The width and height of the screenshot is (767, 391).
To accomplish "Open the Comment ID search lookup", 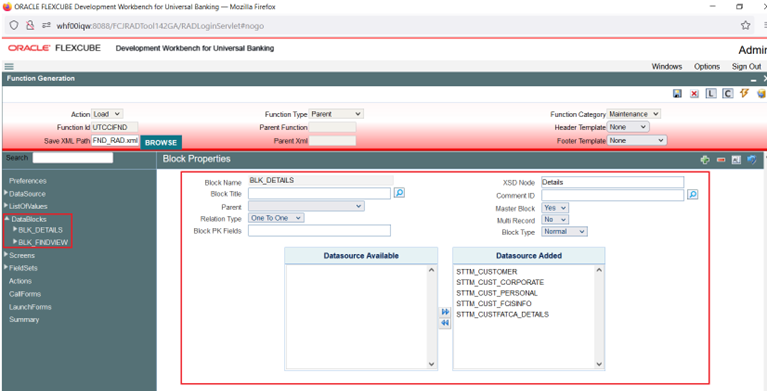I will (693, 195).
